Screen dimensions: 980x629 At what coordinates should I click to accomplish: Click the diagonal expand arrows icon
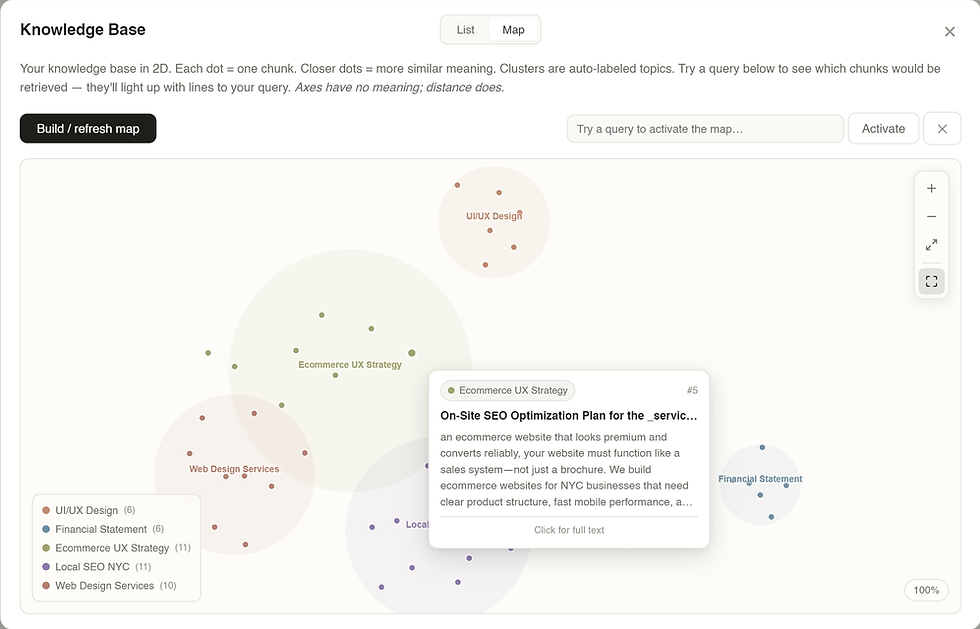(x=931, y=245)
